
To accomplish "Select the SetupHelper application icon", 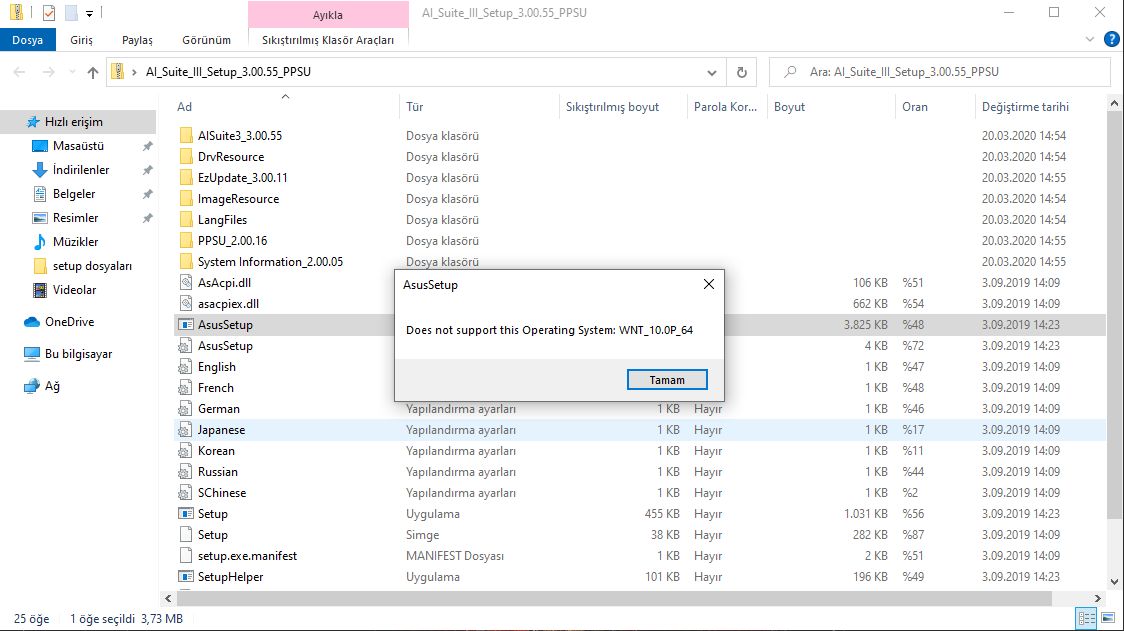I will coord(186,577).
